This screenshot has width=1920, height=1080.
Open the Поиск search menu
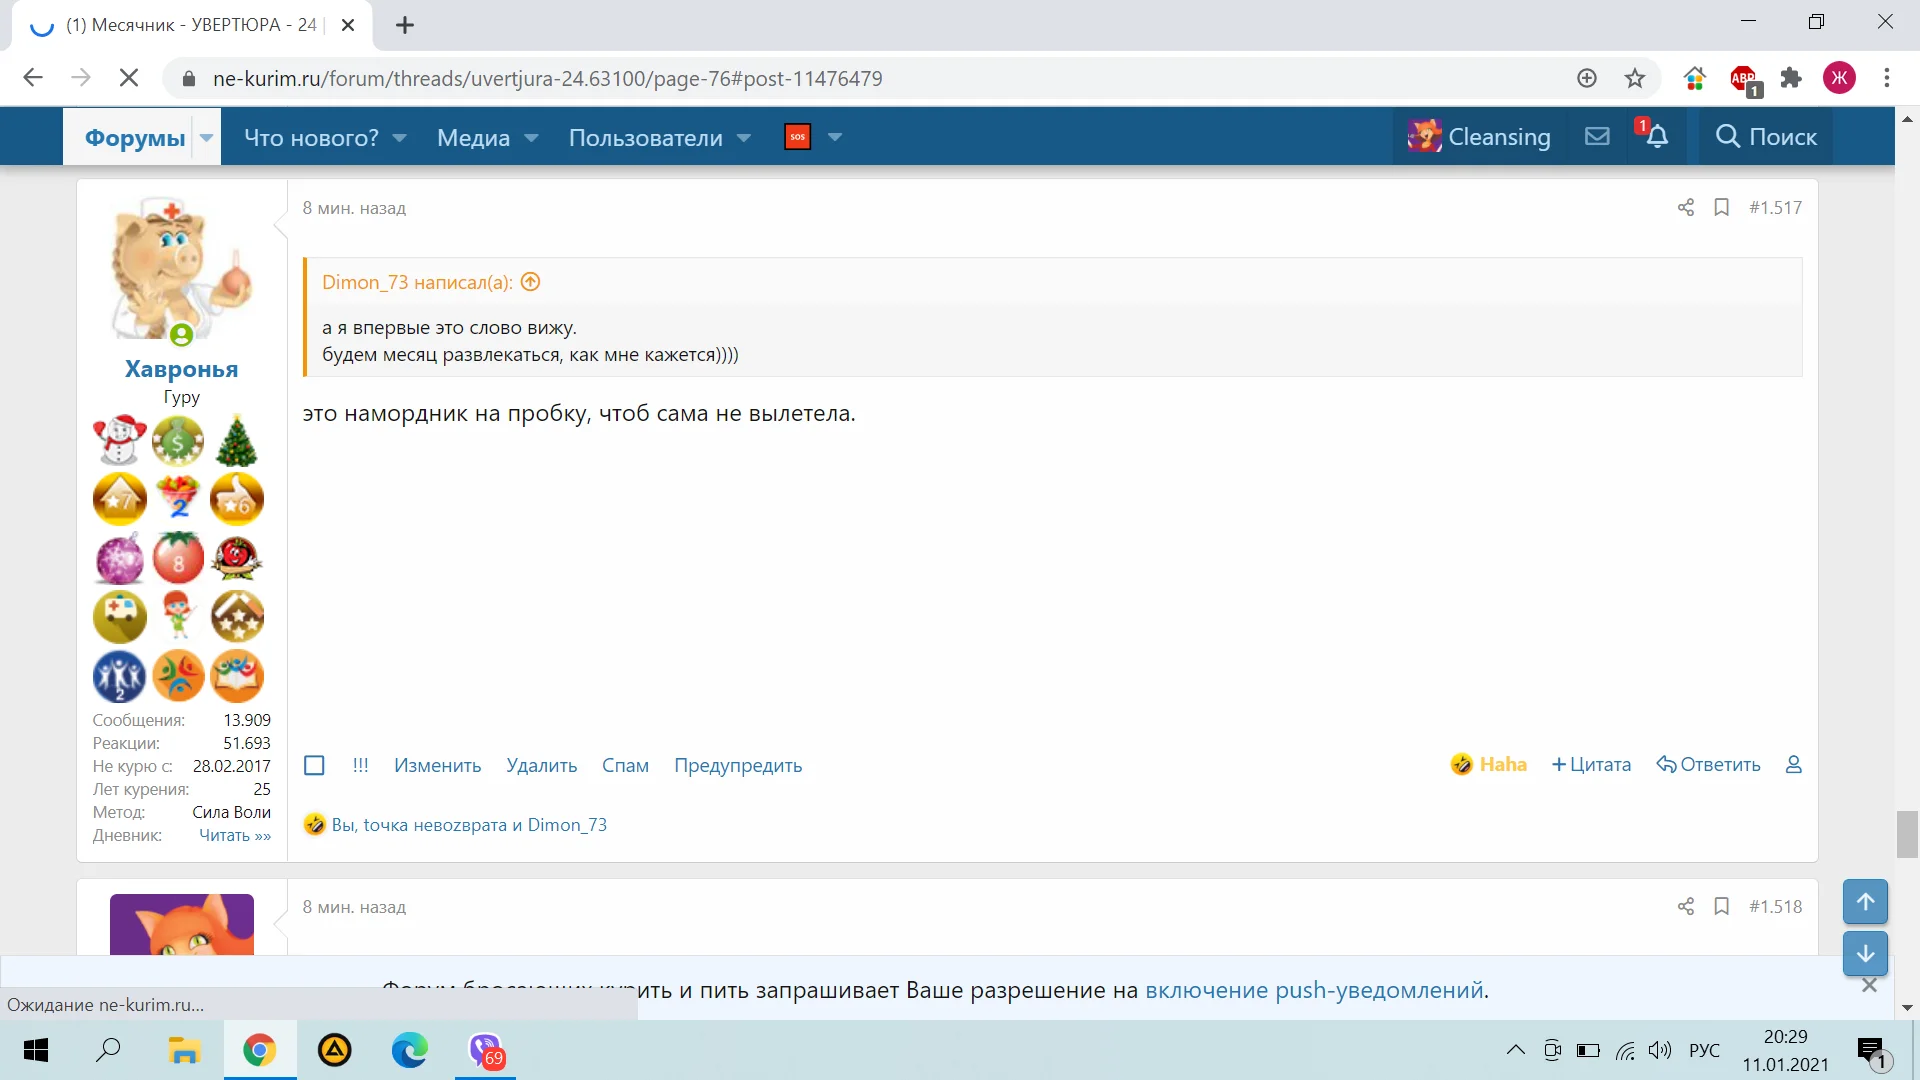coord(1766,137)
